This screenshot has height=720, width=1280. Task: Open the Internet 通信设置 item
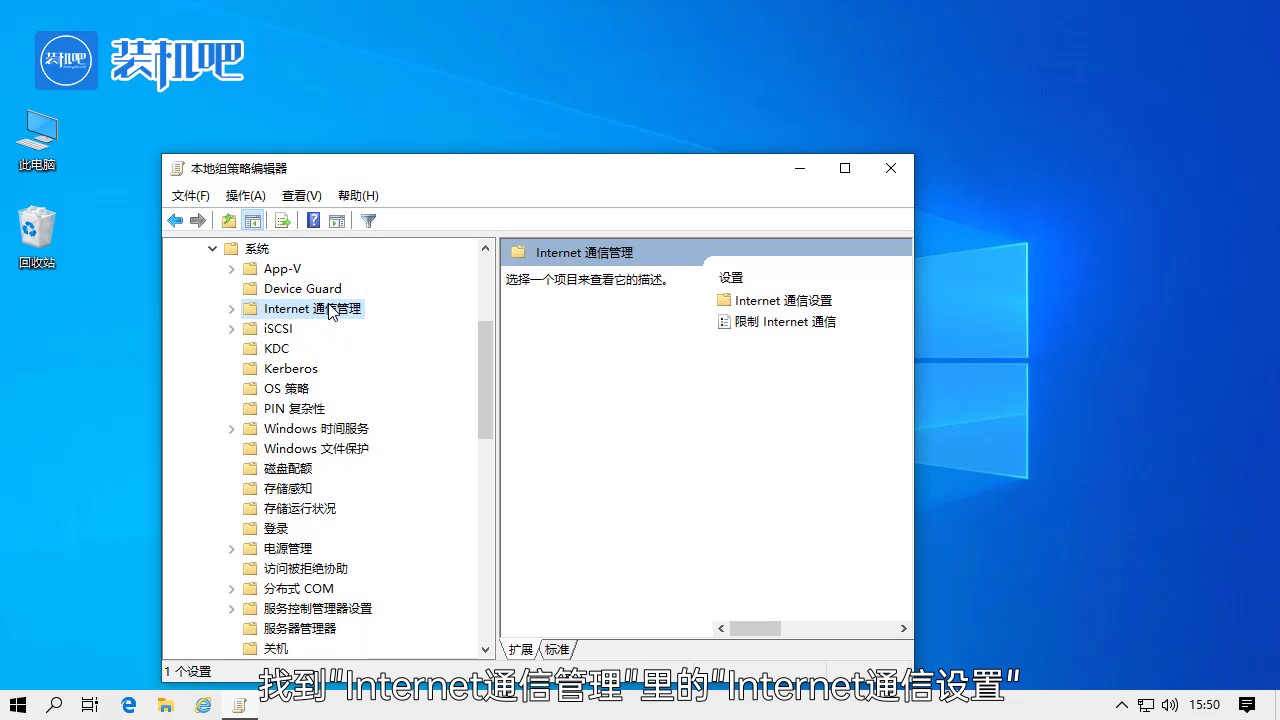click(x=784, y=300)
